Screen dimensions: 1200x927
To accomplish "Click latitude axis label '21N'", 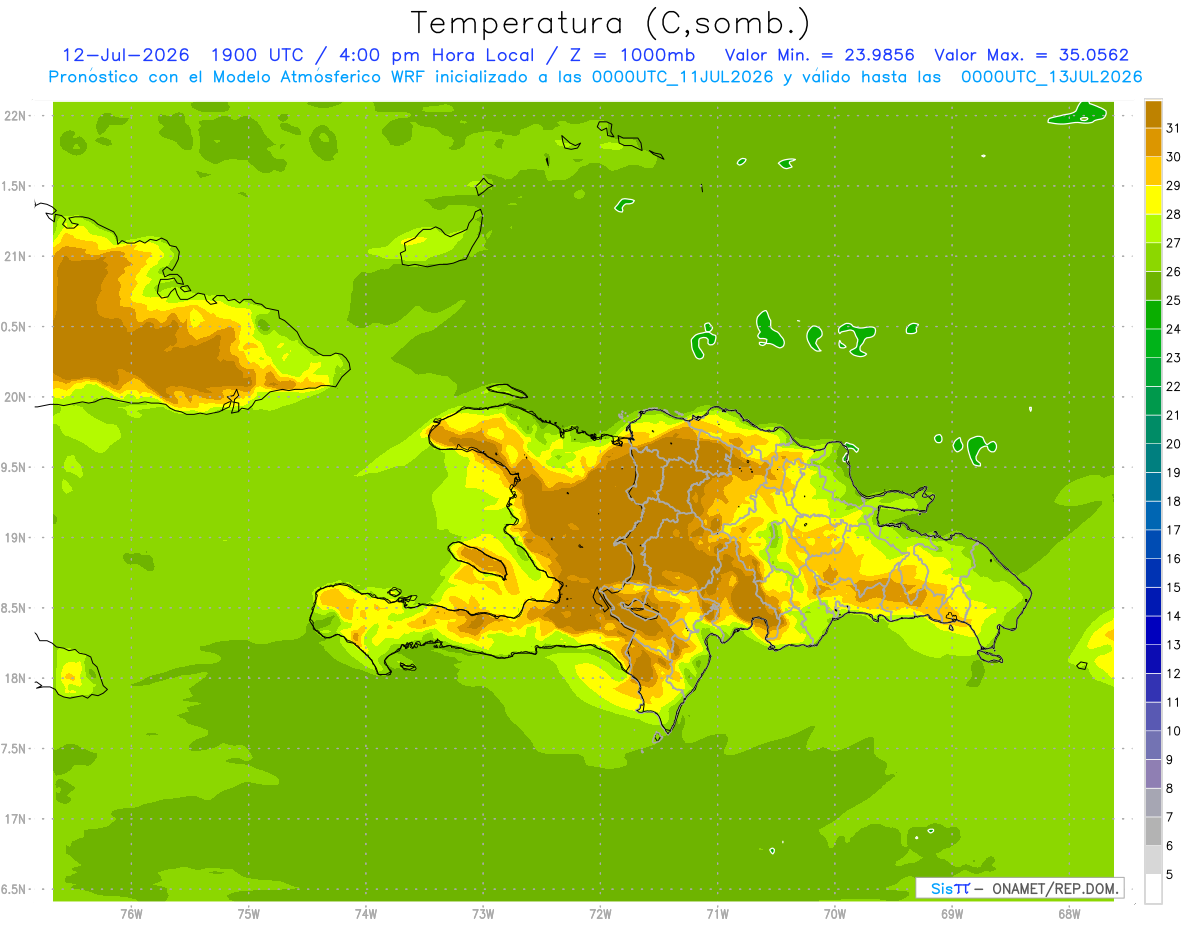I will [14, 256].
